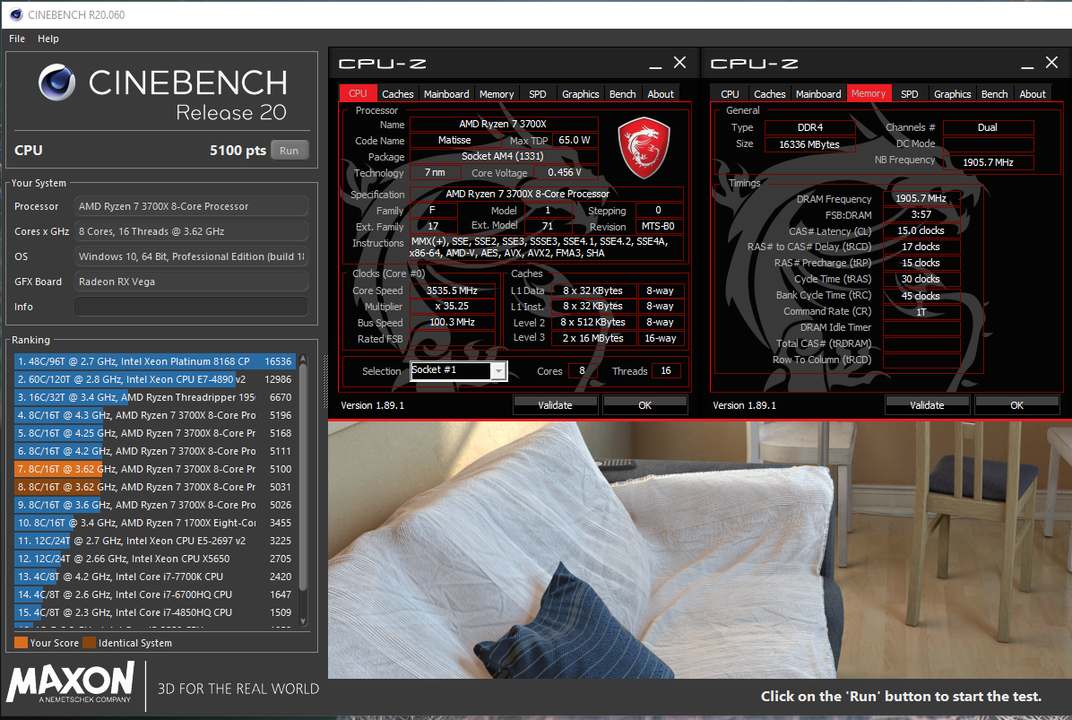Image resolution: width=1072 pixels, height=720 pixels.
Task: Click Validate in right CPU-Z window
Action: pyautogui.click(x=927, y=405)
